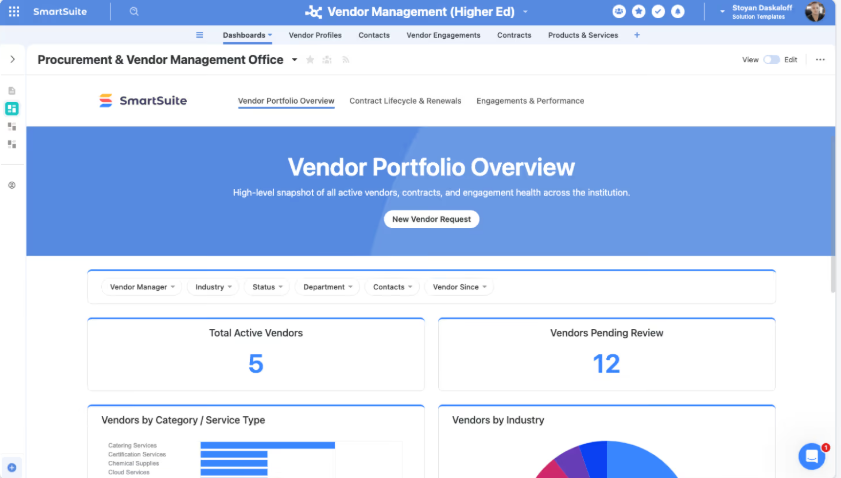The image size is (841, 478).
Task: Open the notifications bell icon
Action: tap(678, 11)
